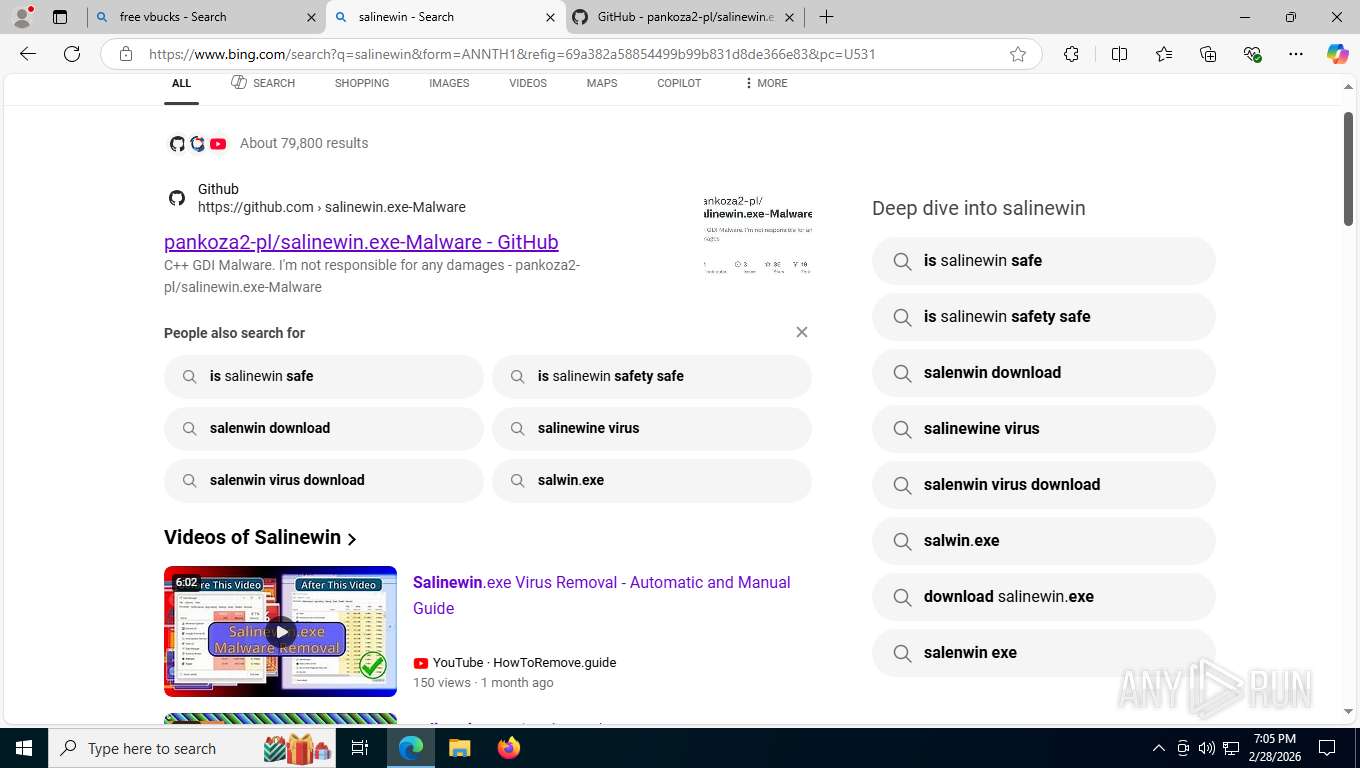
Task: Open the SEARCH tab in Bing
Action: (263, 83)
